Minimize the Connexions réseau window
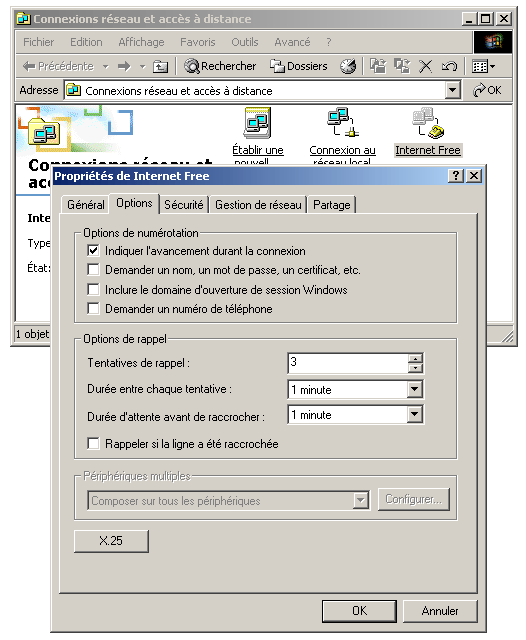526x640 pixels. (x=469, y=19)
